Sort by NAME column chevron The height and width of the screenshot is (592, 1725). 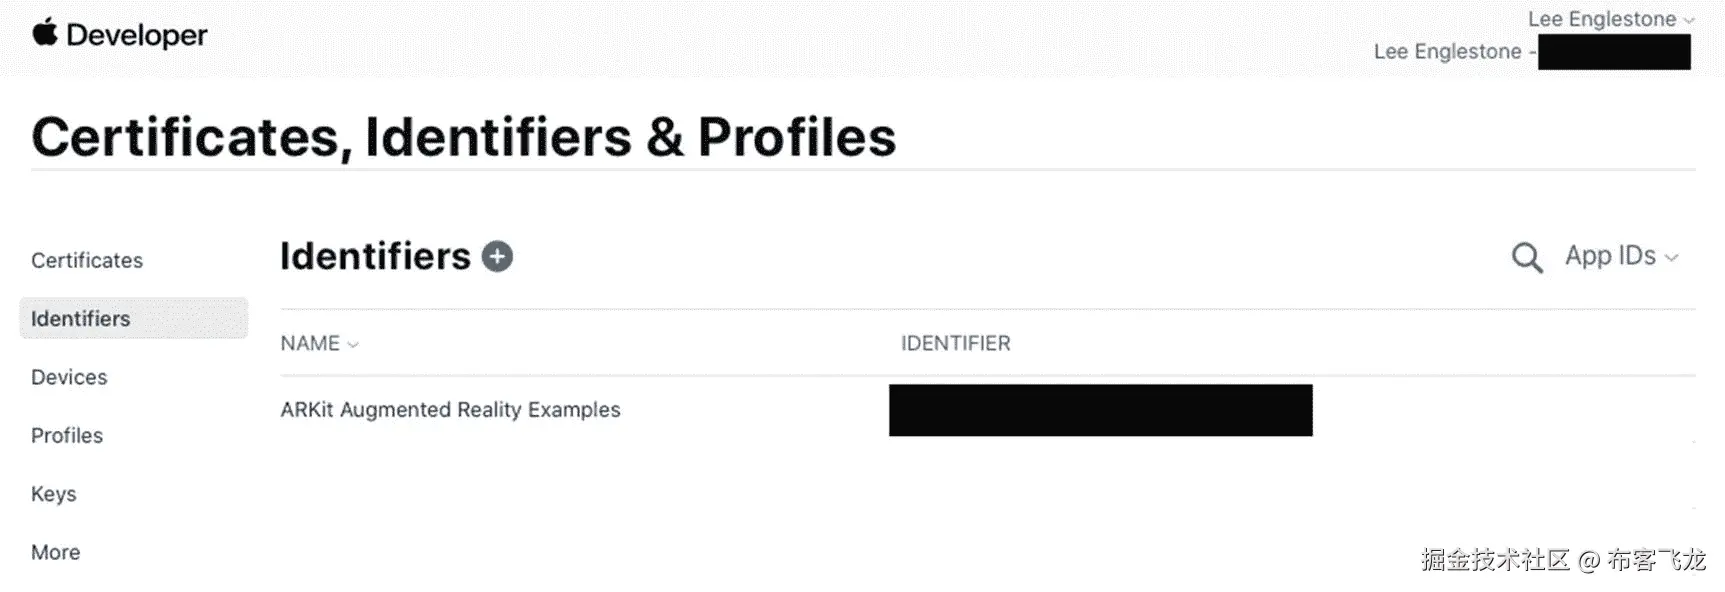(x=353, y=345)
